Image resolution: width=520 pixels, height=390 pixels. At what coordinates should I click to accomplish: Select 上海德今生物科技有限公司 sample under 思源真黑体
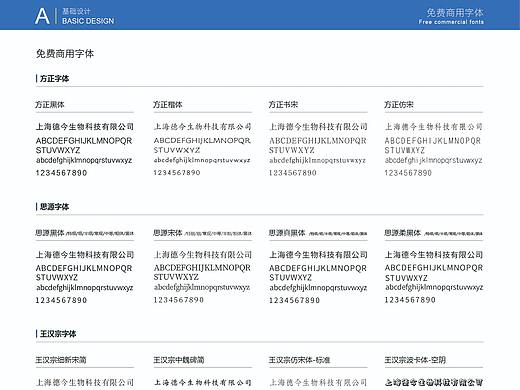tap(318, 255)
